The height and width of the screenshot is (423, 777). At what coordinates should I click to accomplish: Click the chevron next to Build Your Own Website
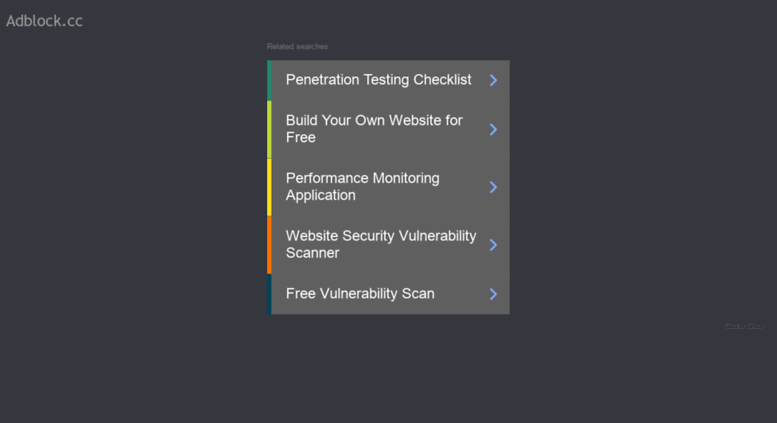pyautogui.click(x=493, y=129)
